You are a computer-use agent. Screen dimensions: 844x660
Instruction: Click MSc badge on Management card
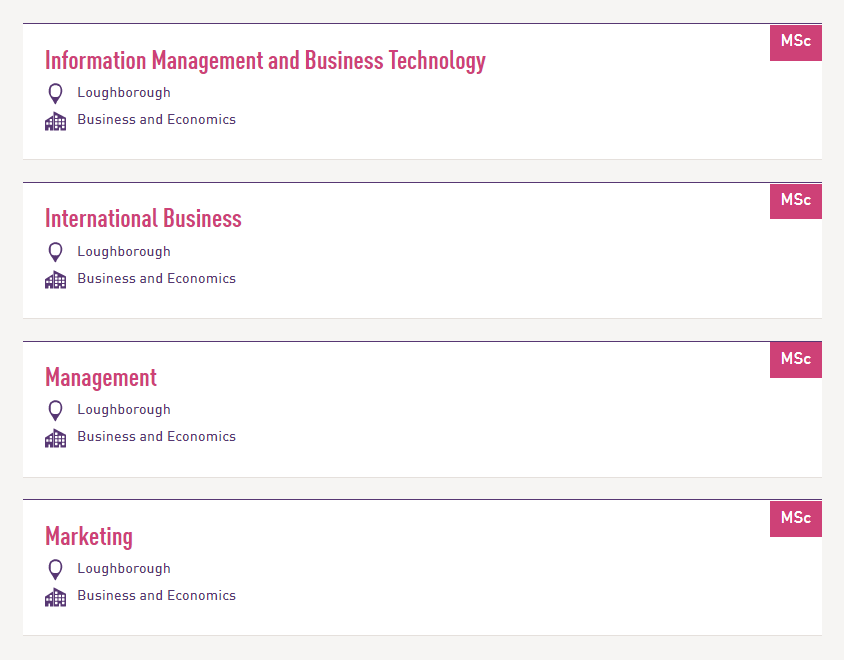(796, 359)
